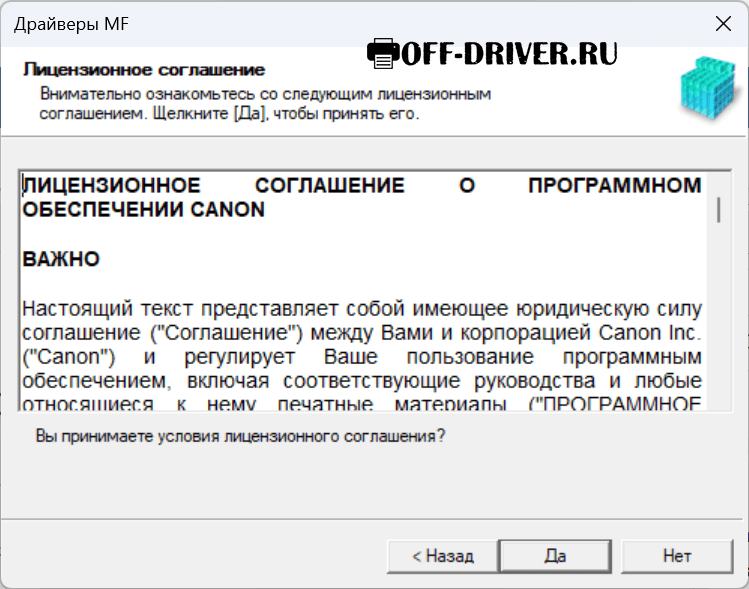
Task: Click the license text scrollbar thumb
Action: 718,210
